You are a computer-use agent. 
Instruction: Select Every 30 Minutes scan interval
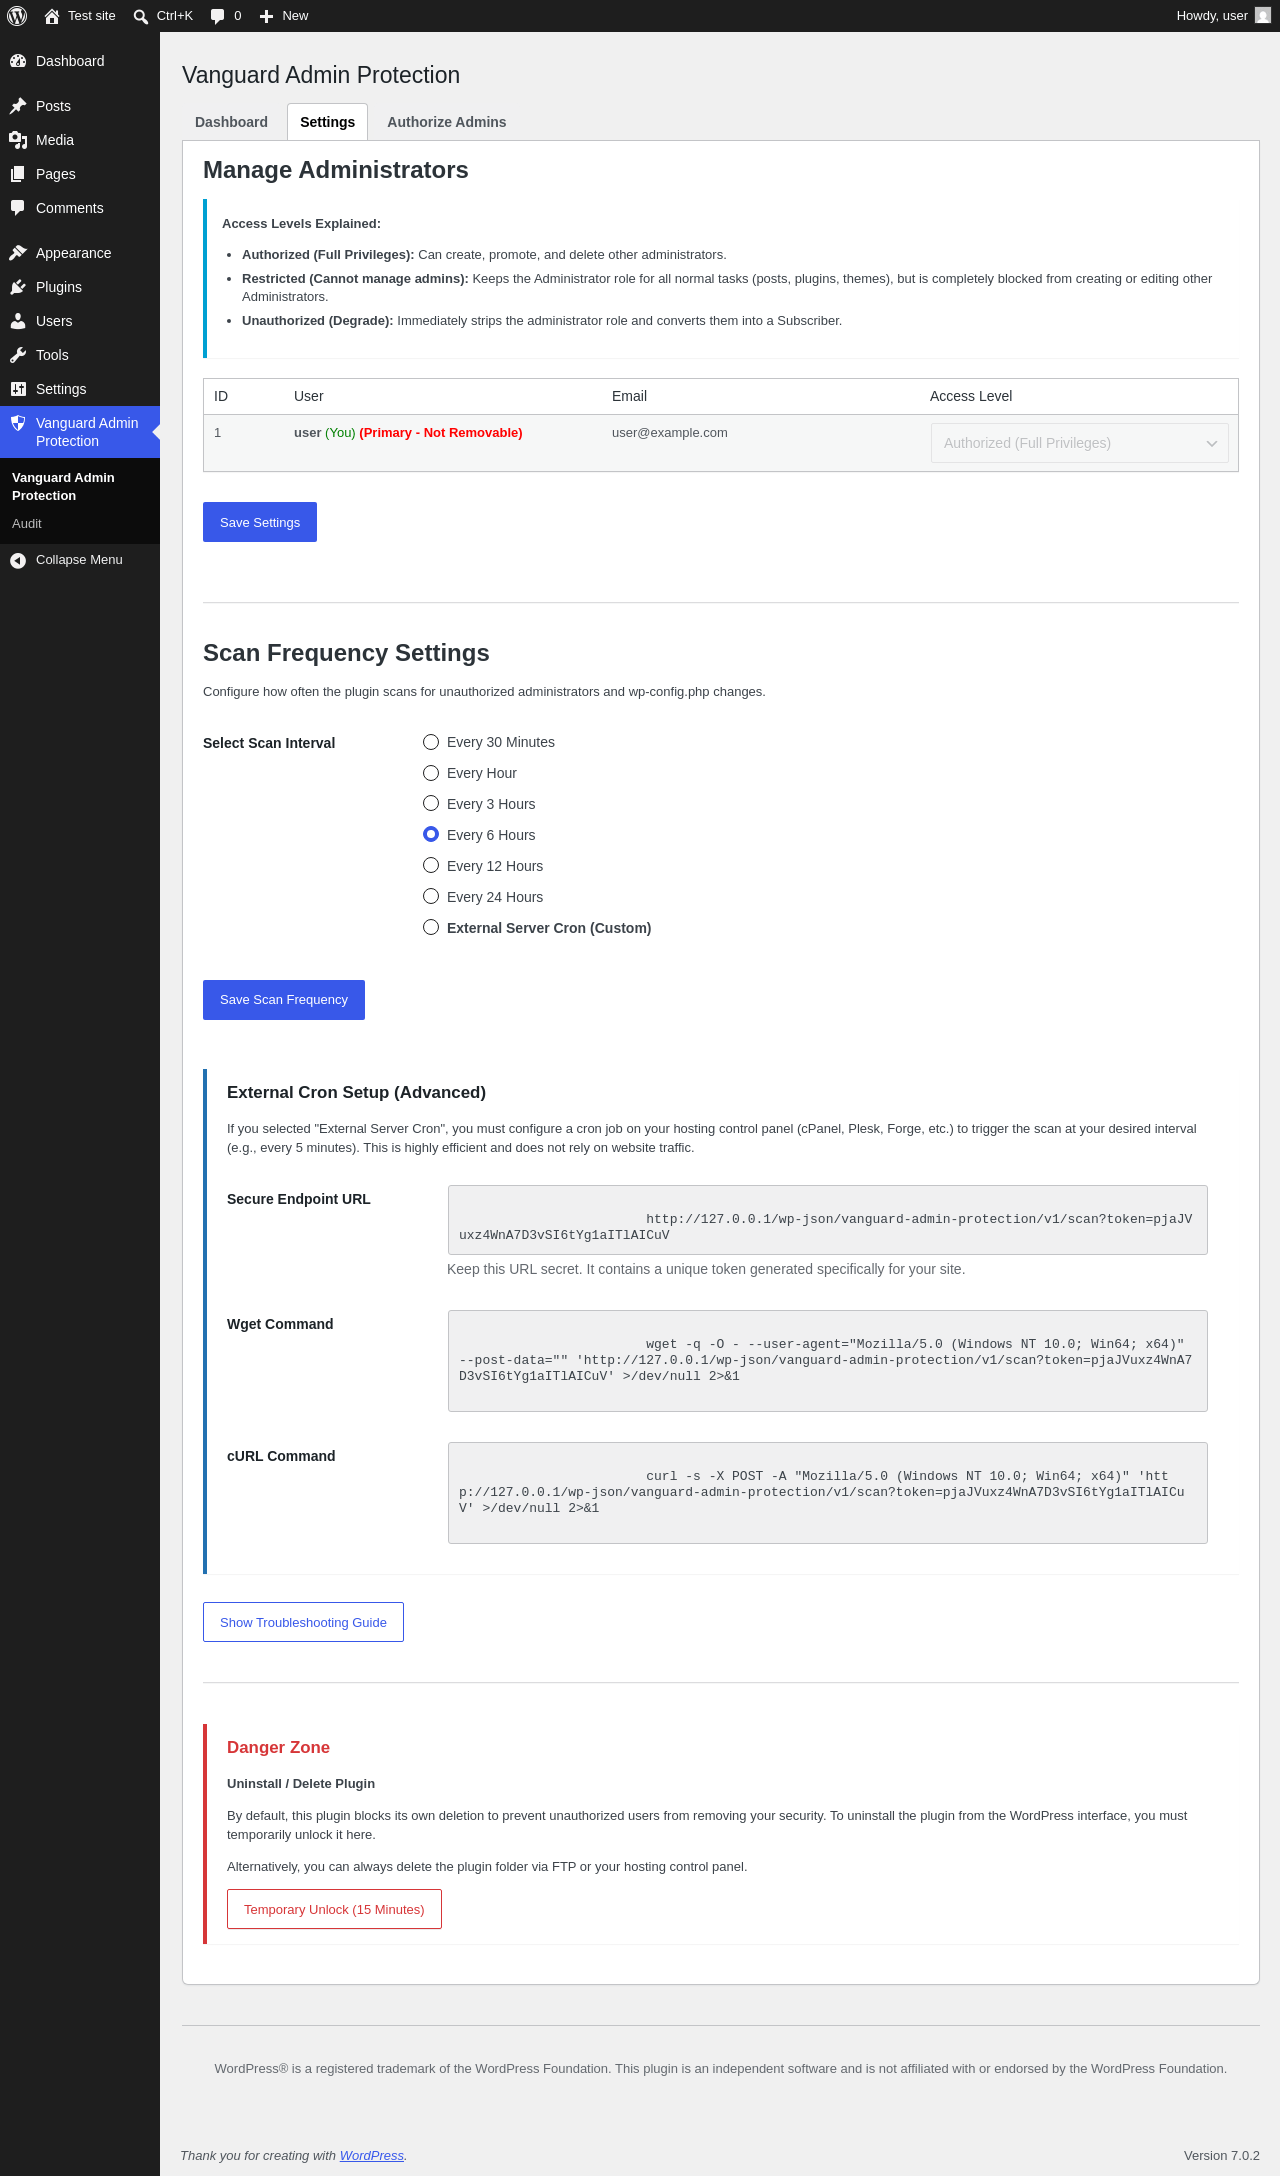(431, 742)
